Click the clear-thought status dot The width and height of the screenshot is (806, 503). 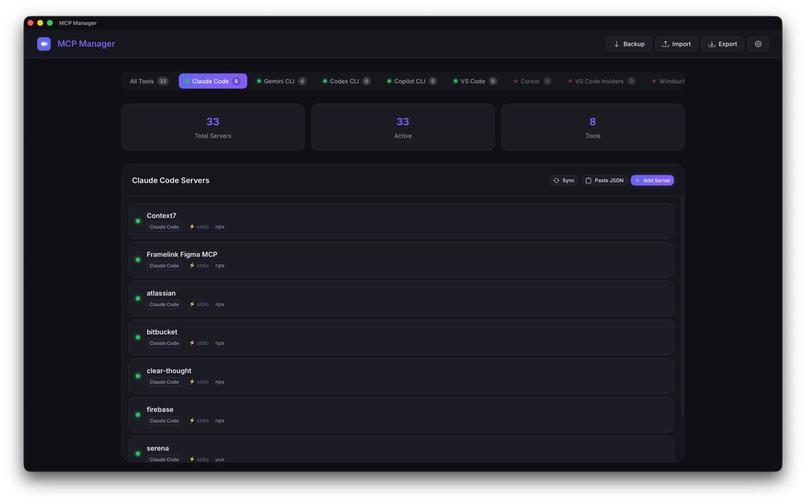coord(138,376)
